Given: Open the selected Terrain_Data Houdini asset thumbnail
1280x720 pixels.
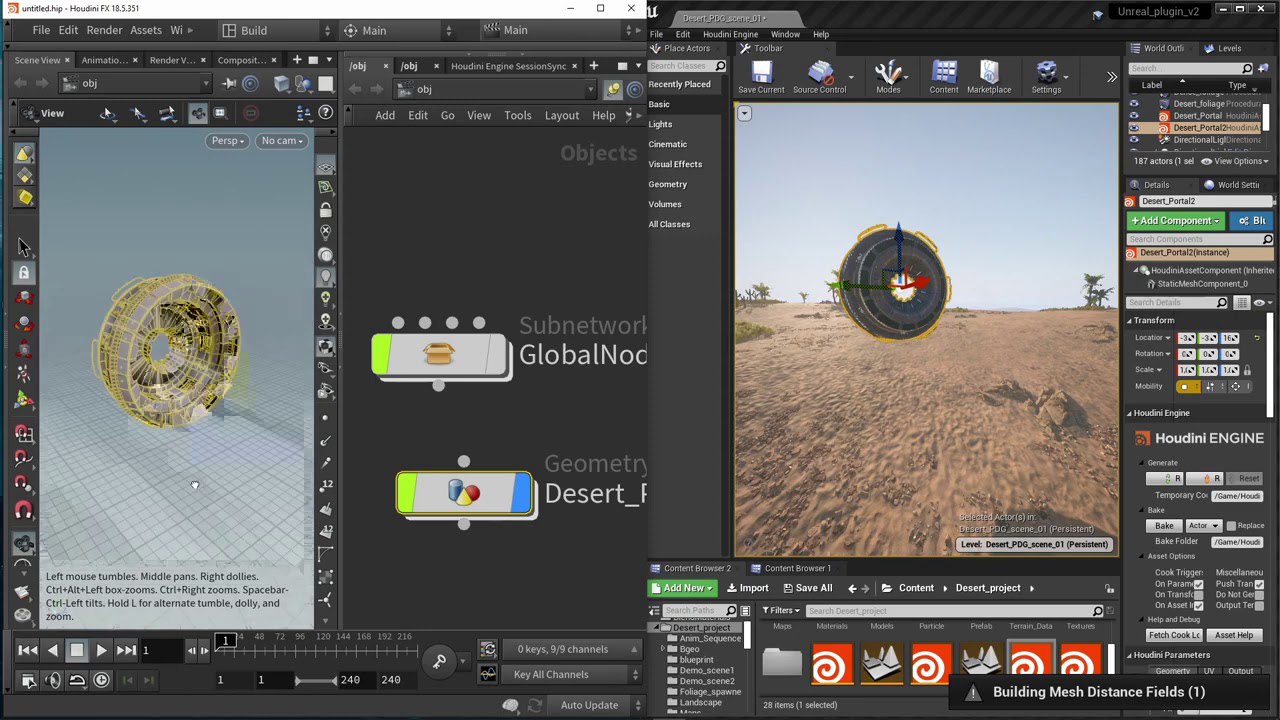Looking at the screenshot, I should pyautogui.click(x=1030, y=661).
